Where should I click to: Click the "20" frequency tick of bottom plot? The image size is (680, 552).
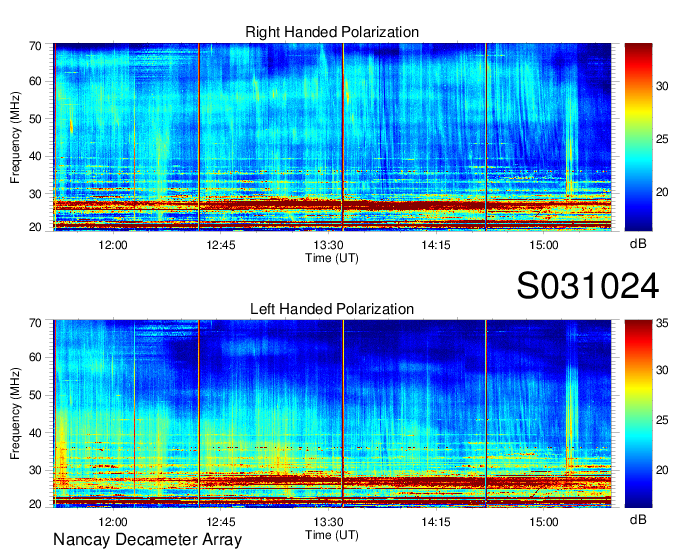click(35, 504)
